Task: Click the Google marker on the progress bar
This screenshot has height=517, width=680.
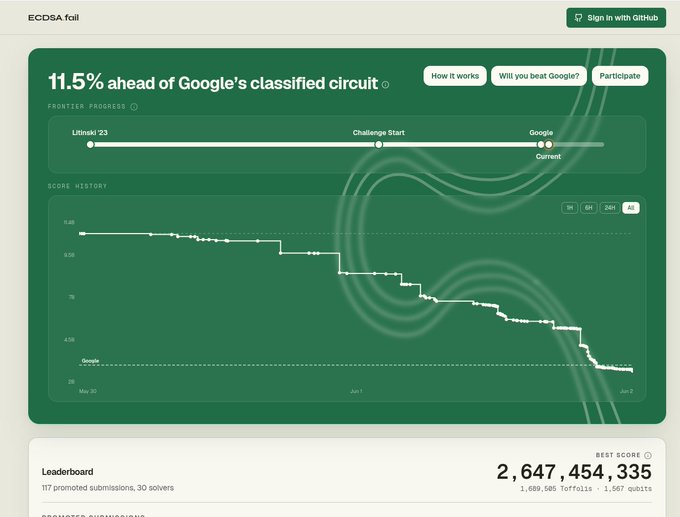Action: (x=540, y=144)
